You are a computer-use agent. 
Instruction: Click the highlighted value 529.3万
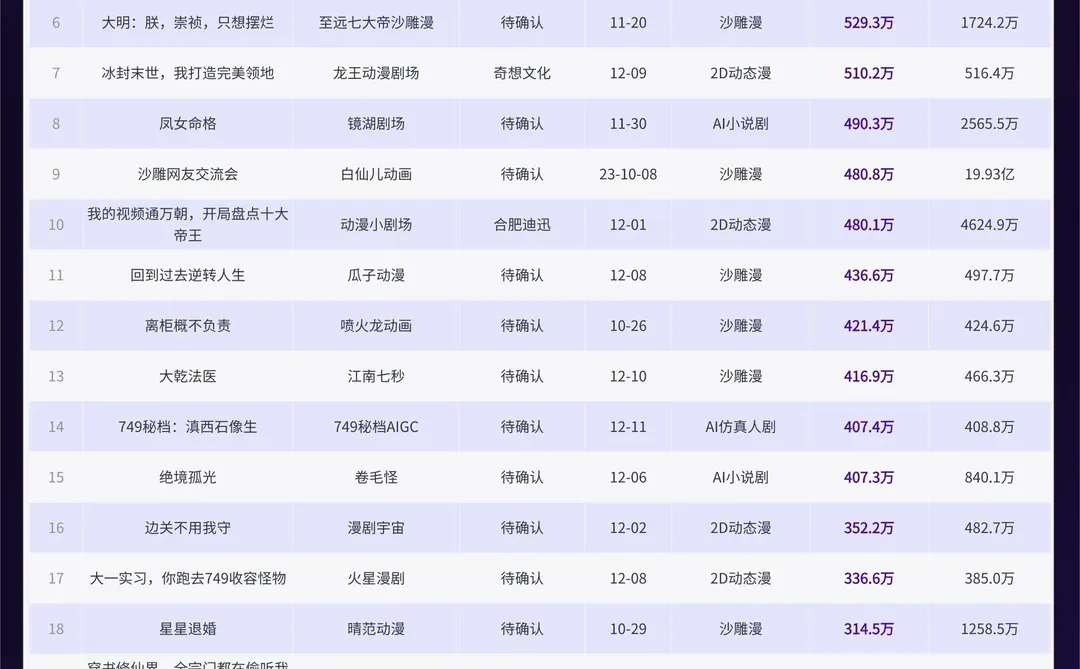867,22
